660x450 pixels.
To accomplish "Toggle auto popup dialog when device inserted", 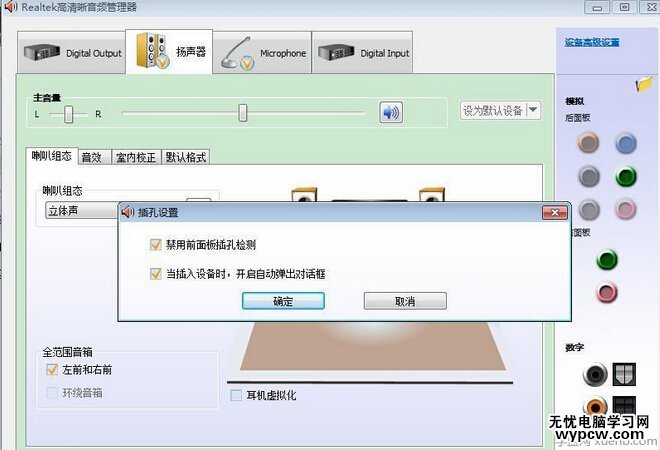I will pyautogui.click(x=156, y=274).
